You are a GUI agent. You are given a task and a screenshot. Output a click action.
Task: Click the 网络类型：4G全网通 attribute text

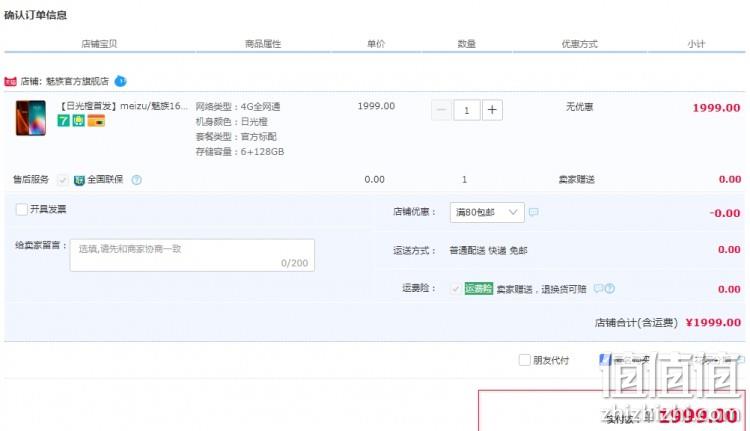238,107
